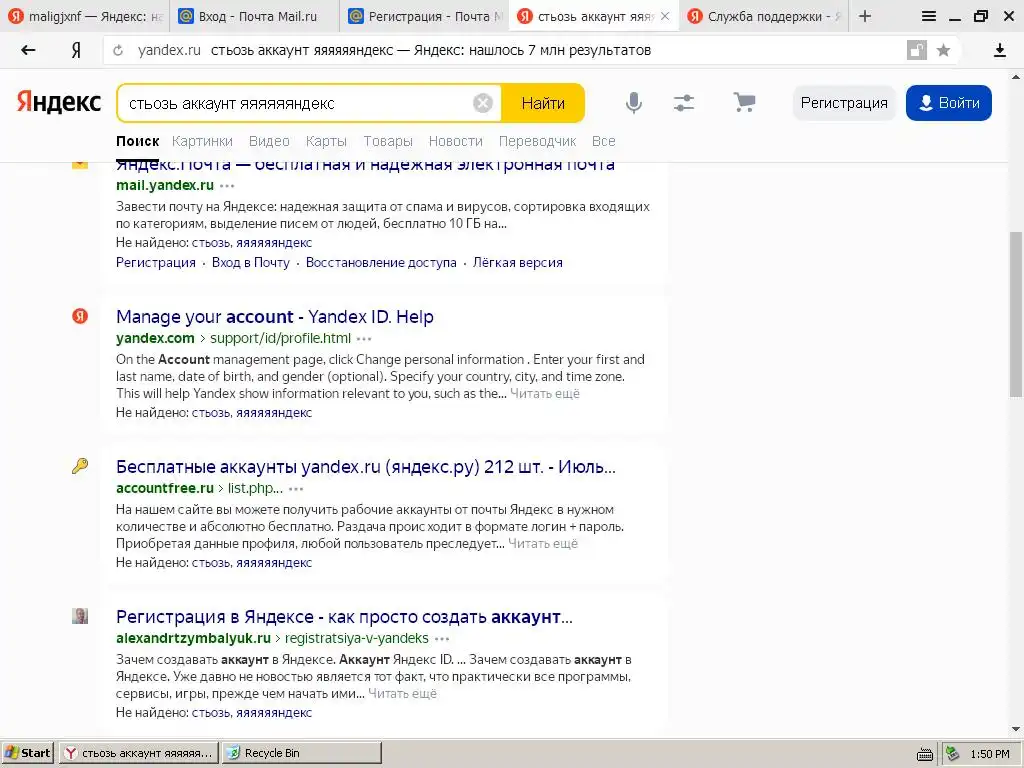1024x768 pixels.
Task: Select the Переводчик search category
Action: pyautogui.click(x=537, y=141)
